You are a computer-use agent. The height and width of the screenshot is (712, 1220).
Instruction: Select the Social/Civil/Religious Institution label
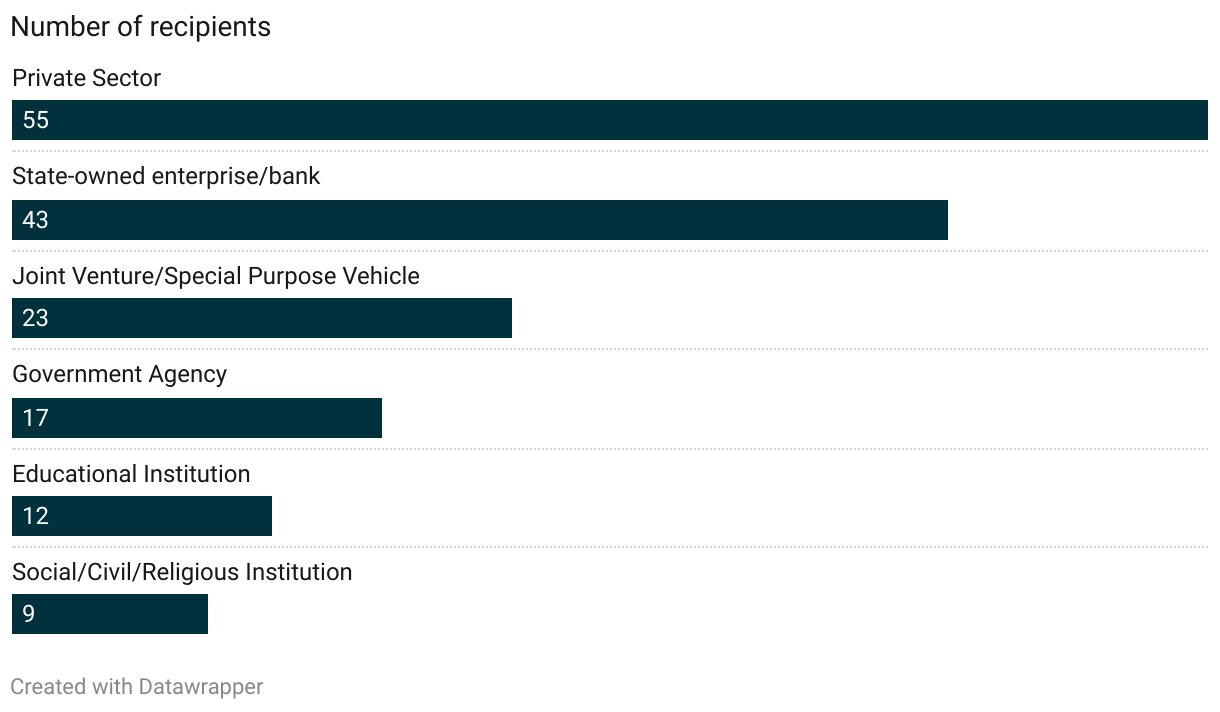click(x=182, y=572)
